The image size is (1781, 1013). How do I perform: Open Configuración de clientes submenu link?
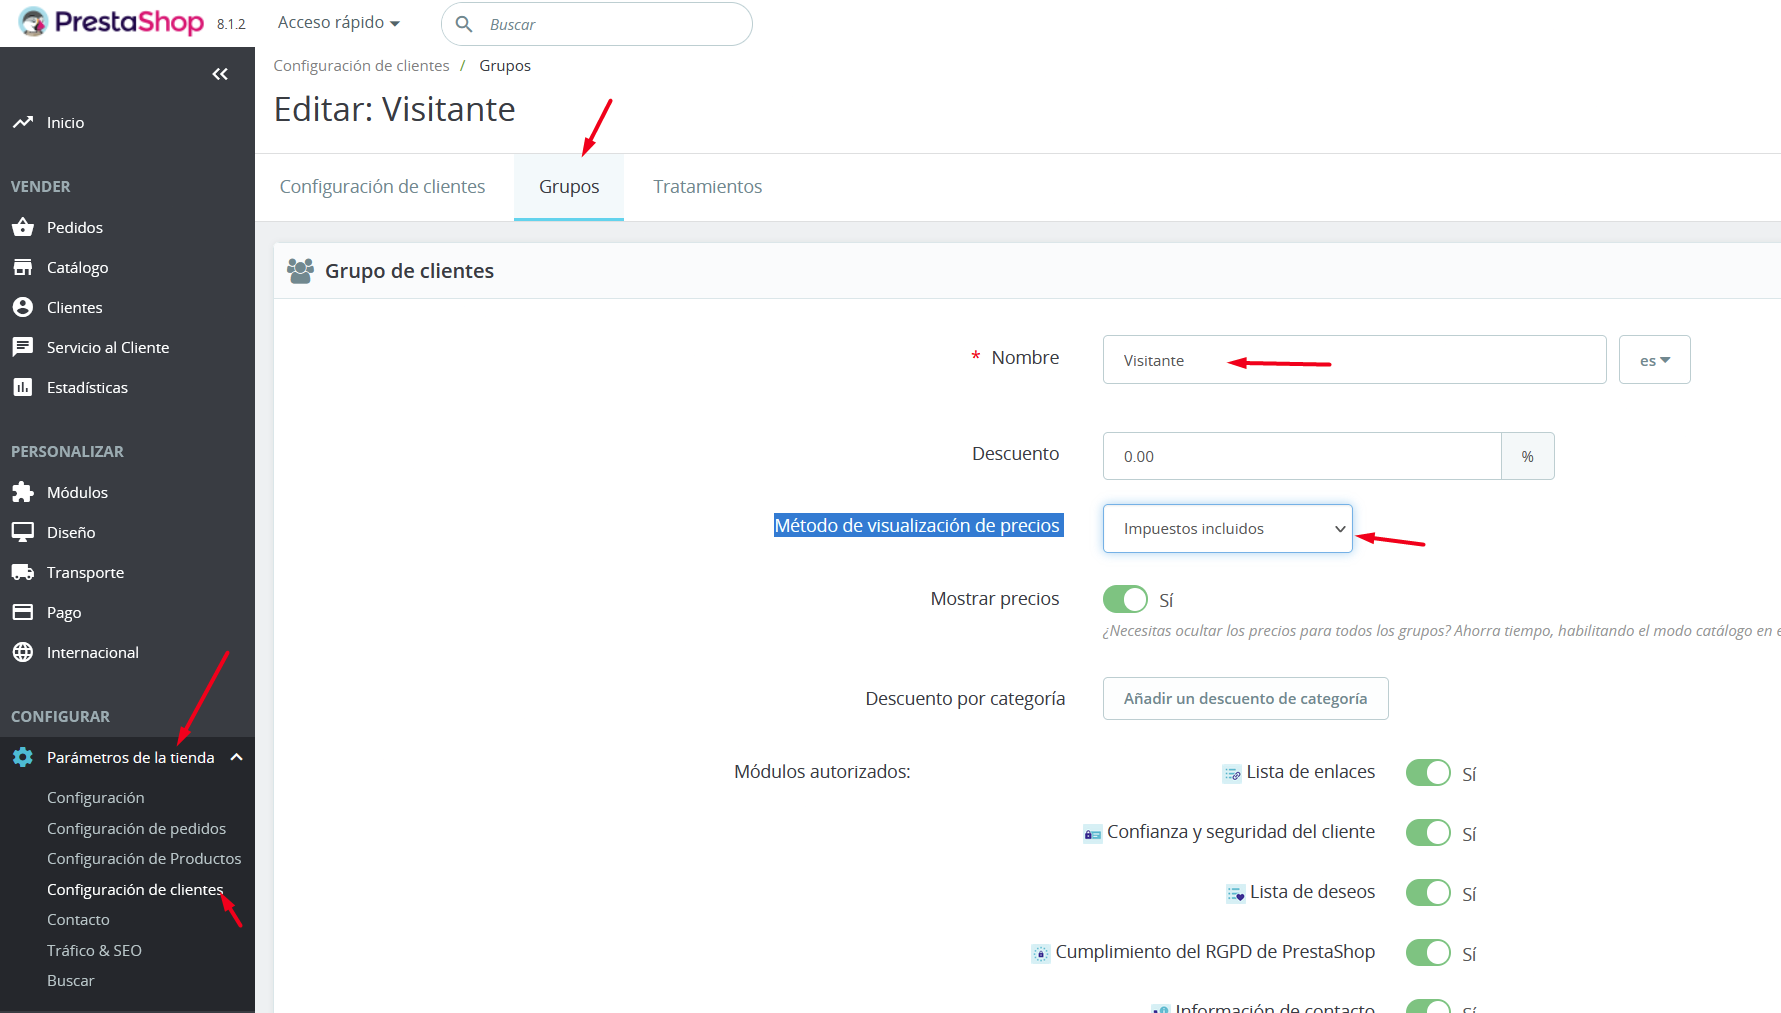click(x=135, y=890)
